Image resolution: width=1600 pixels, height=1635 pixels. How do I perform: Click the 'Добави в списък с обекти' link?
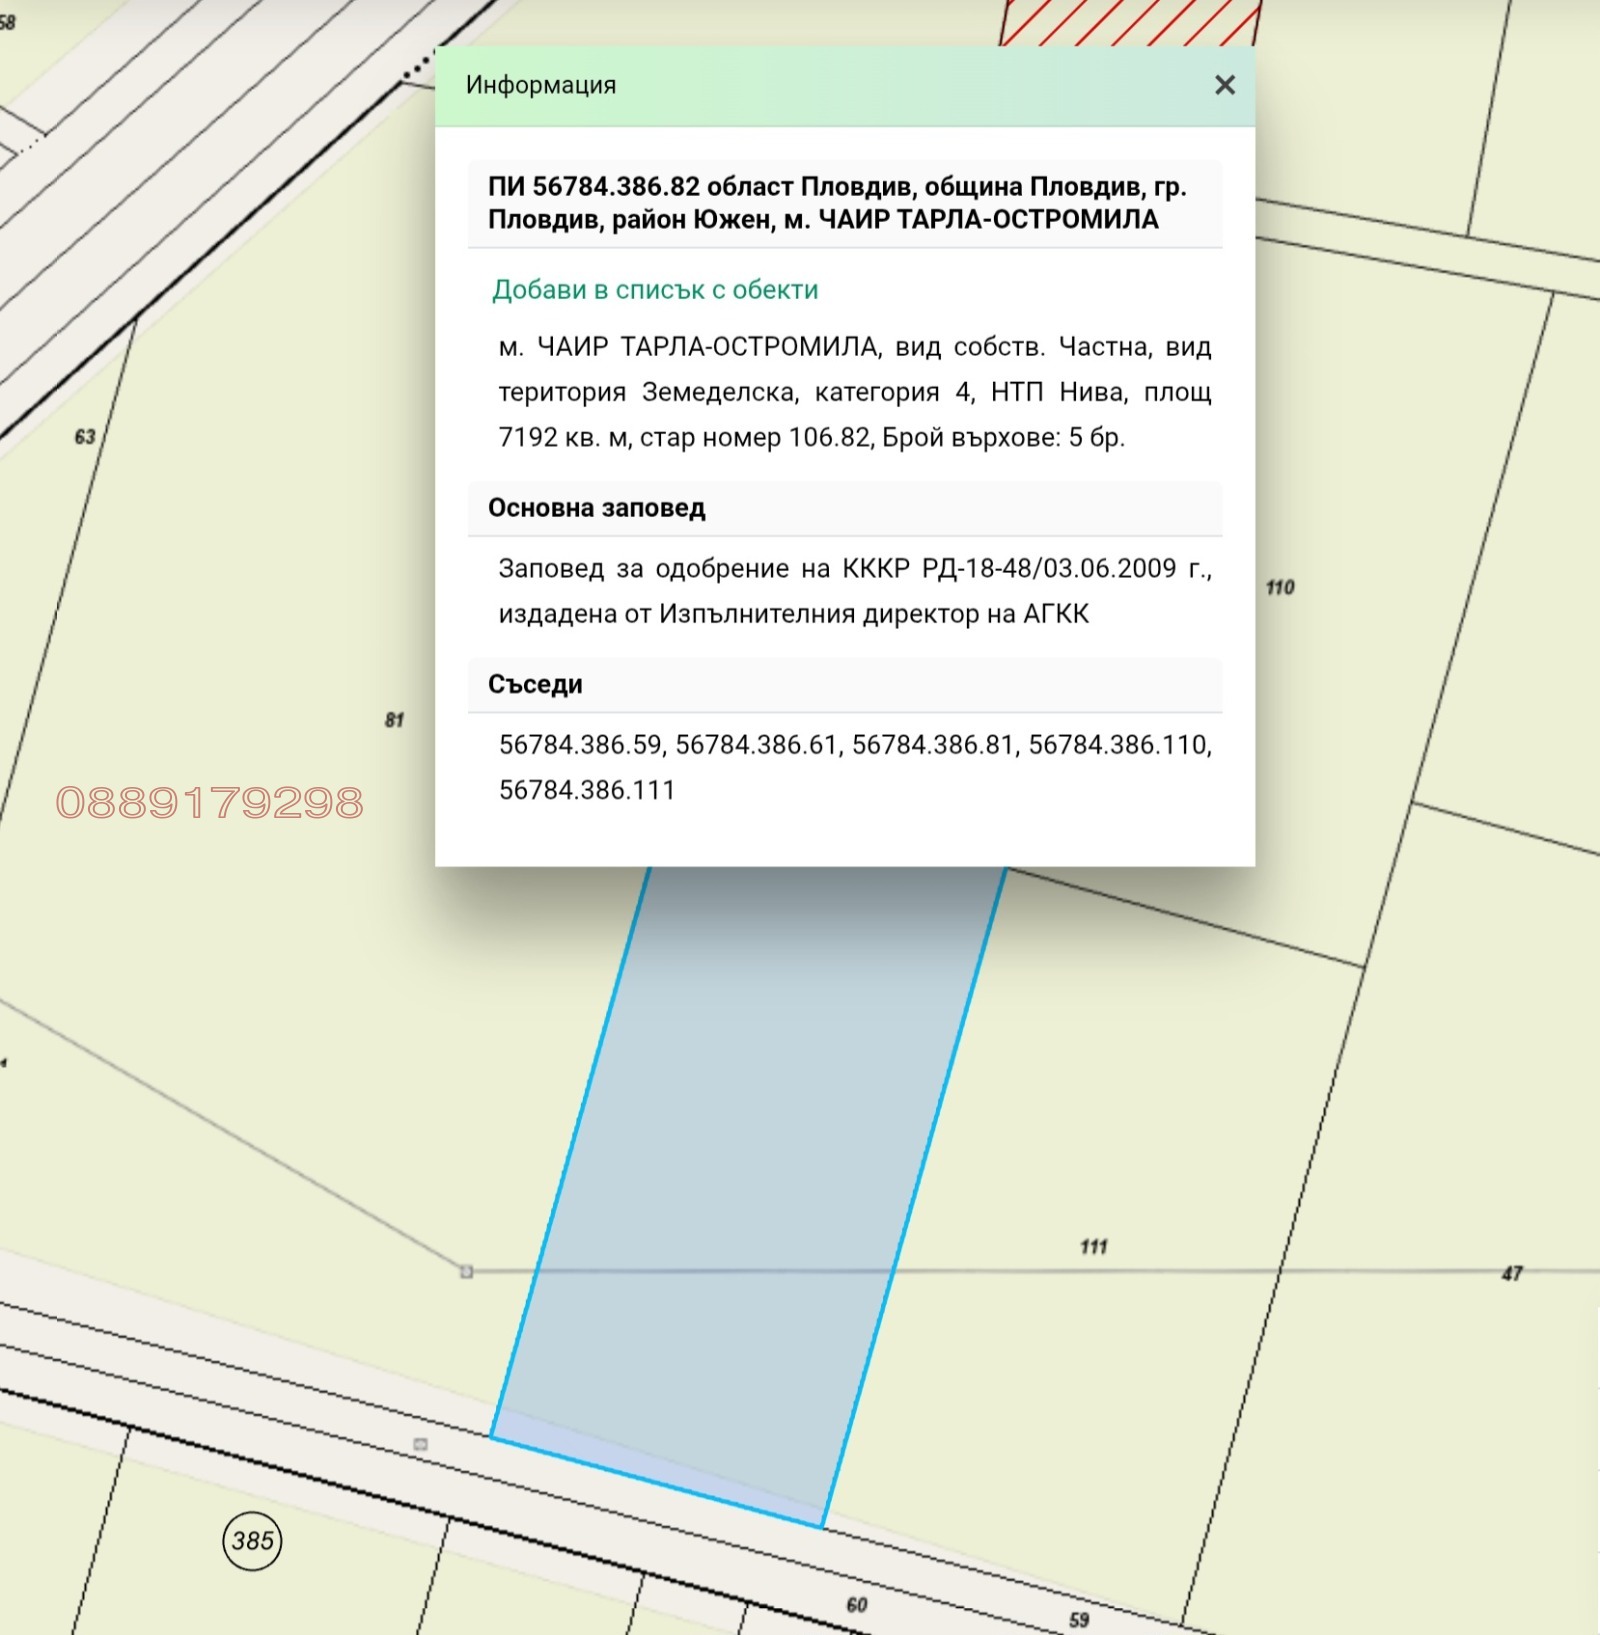[655, 290]
